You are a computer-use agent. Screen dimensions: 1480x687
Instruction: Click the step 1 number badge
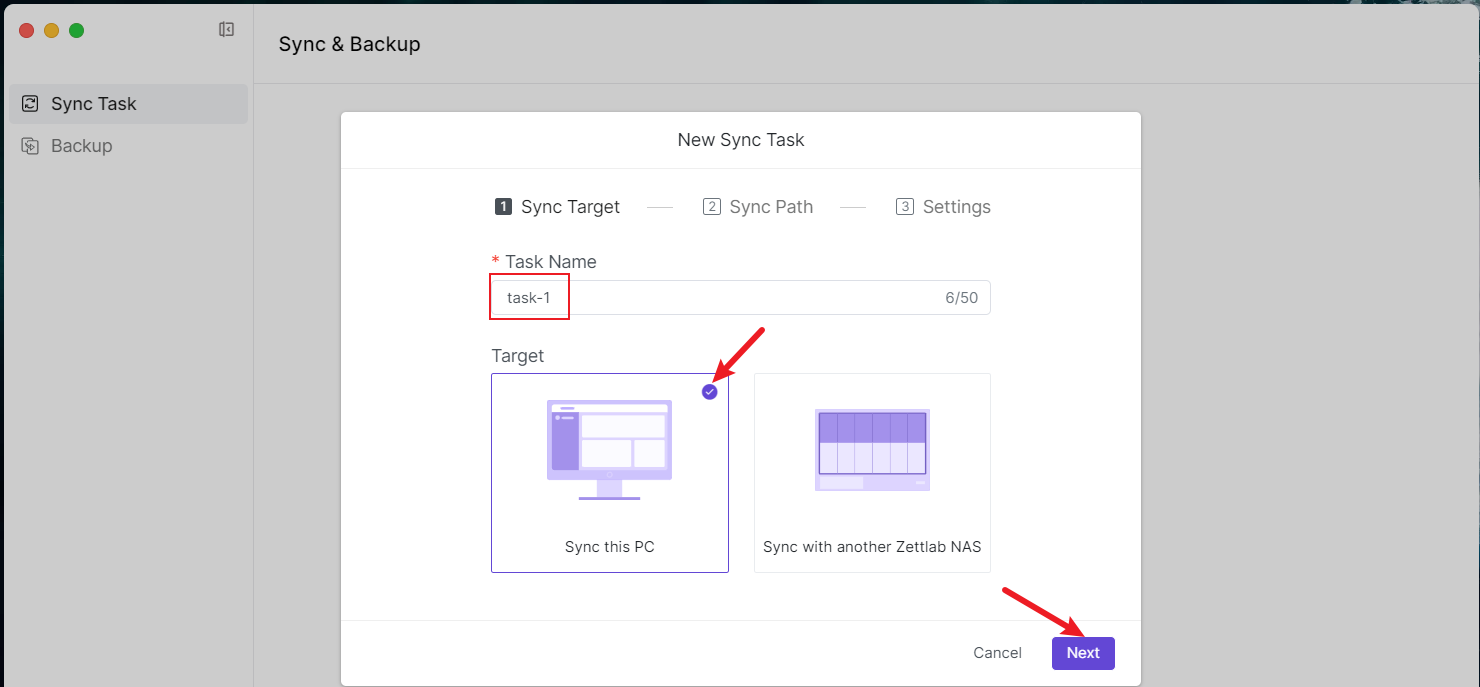click(x=503, y=207)
